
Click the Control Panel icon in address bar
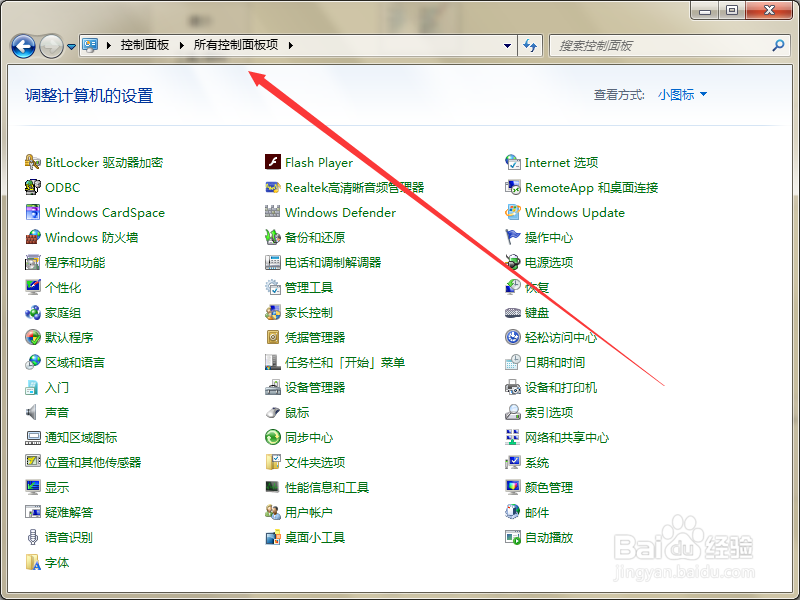pyautogui.click(x=90, y=45)
